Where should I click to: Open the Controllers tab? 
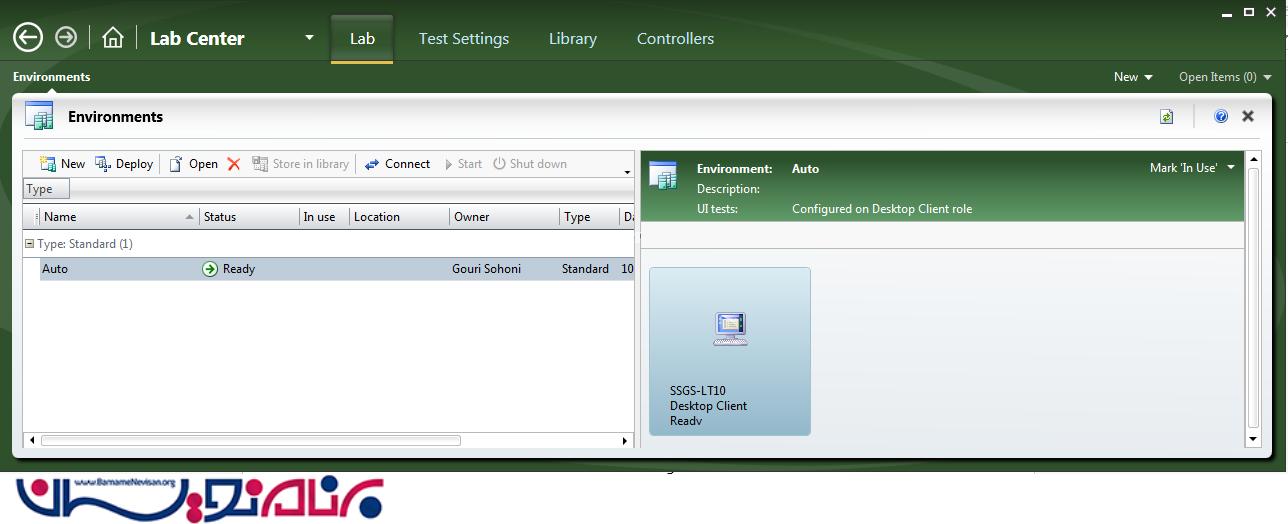pyautogui.click(x=675, y=39)
